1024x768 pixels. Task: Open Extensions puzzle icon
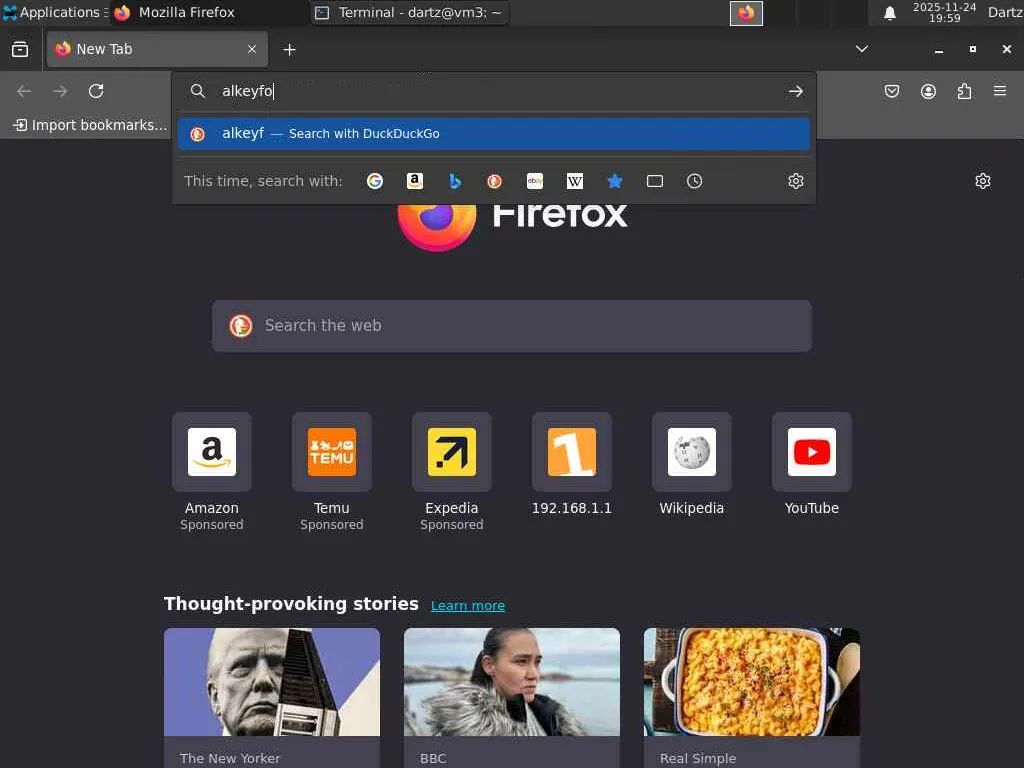click(x=964, y=91)
